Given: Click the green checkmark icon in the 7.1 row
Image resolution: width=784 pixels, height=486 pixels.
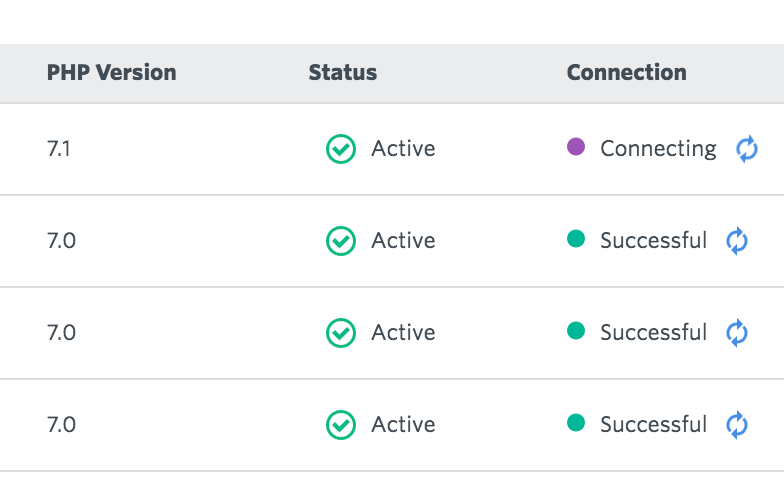Looking at the screenshot, I should [341, 149].
